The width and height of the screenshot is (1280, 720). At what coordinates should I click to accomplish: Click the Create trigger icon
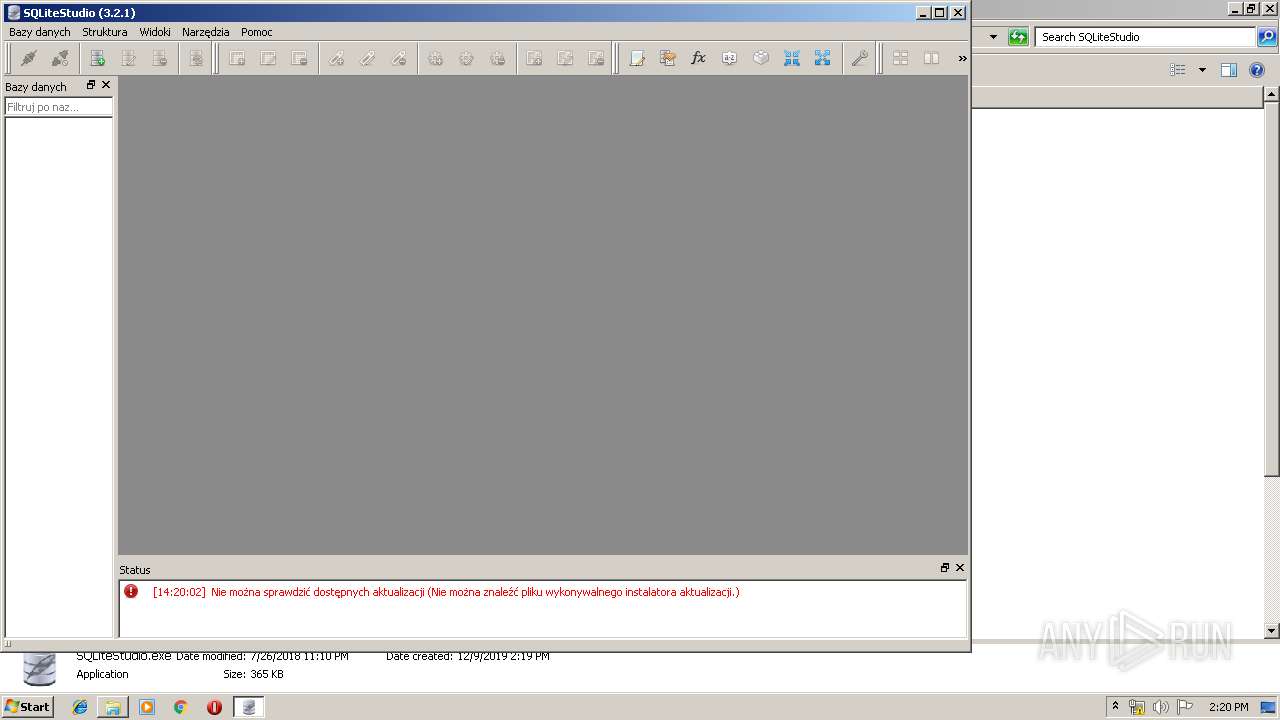pyautogui.click(x=436, y=58)
